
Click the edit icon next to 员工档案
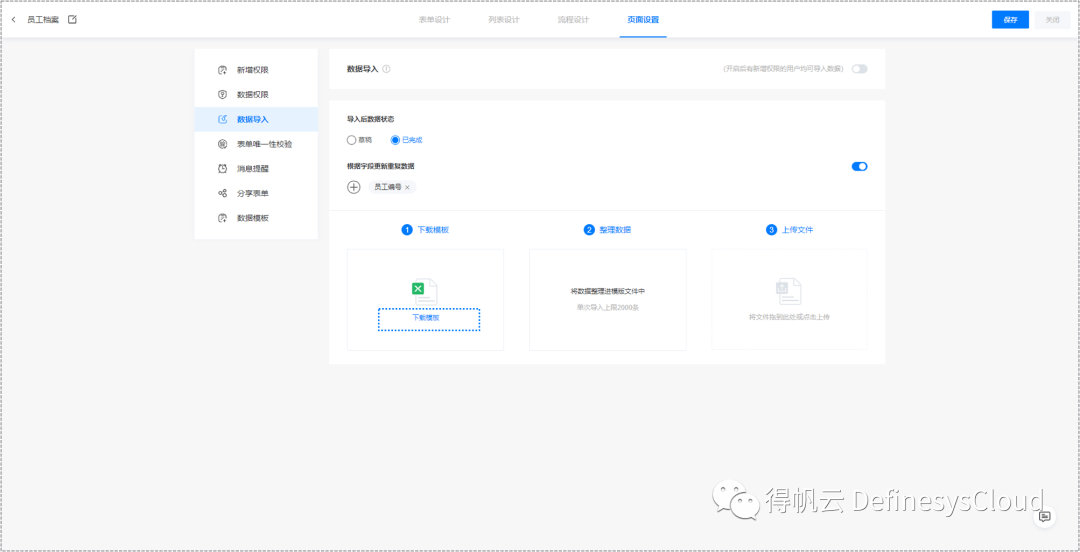[x=72, y=19]
